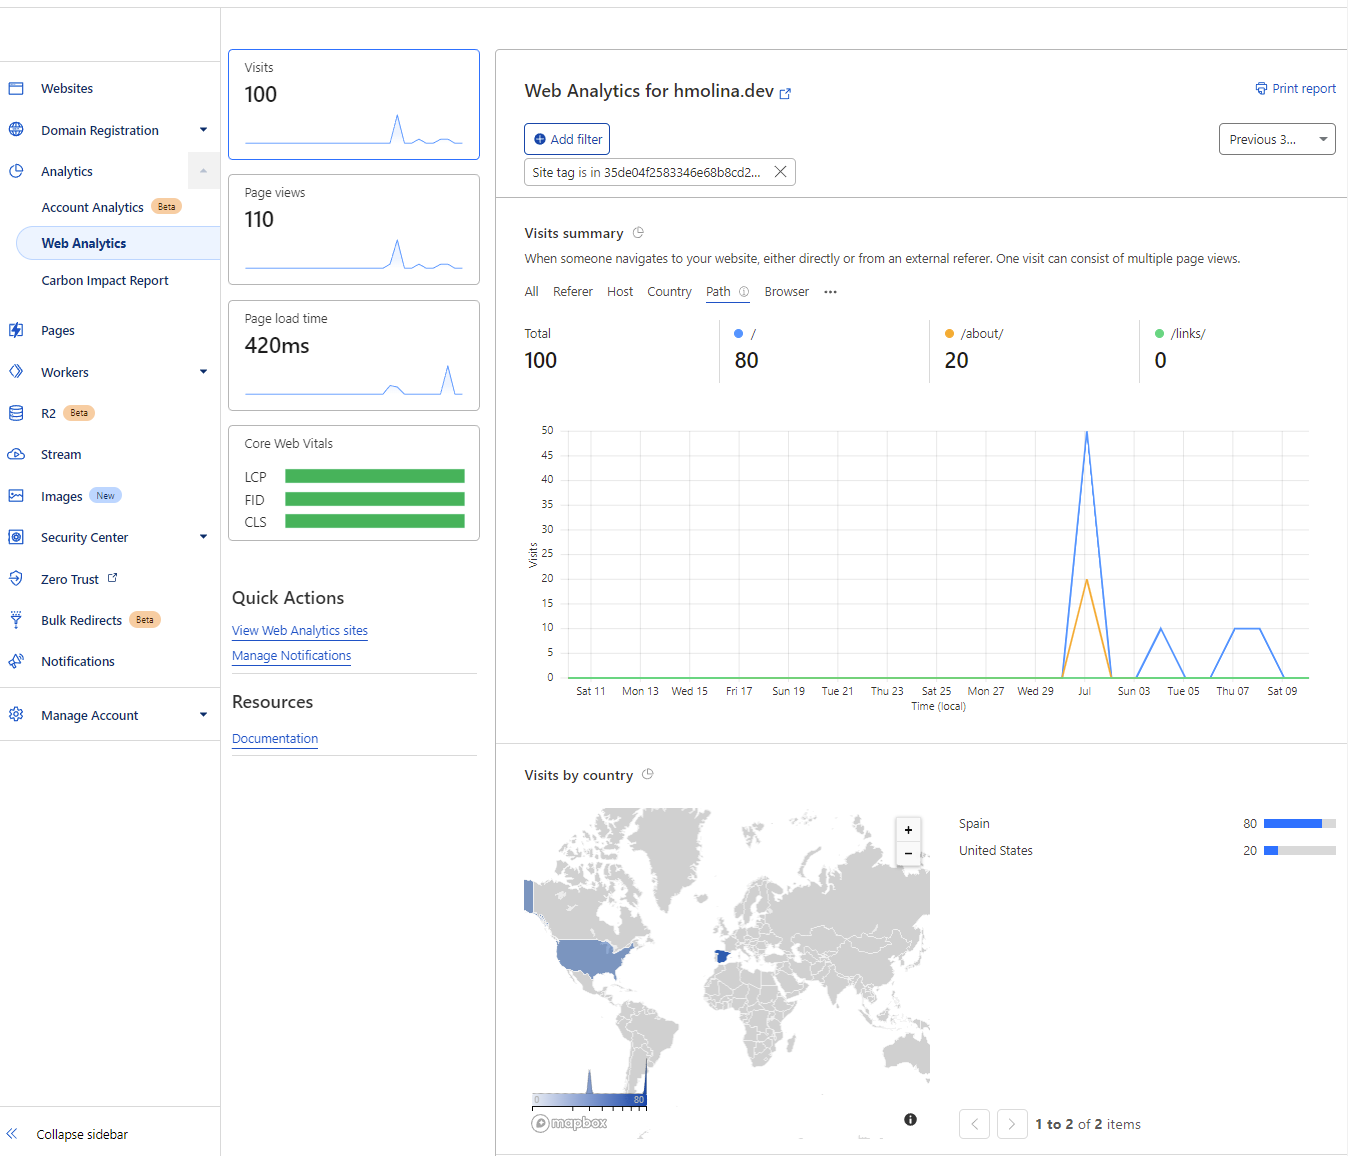Click the Analytics pie chart icon
The height and width of the screenshot is (1156, 1348).
(16, 171)
